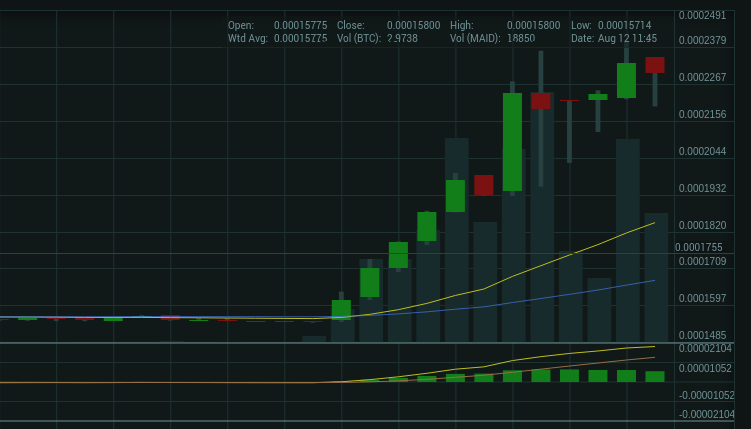Click the 0.0002379 price axis label
The image size is (751, 429).
click(702, 40)
